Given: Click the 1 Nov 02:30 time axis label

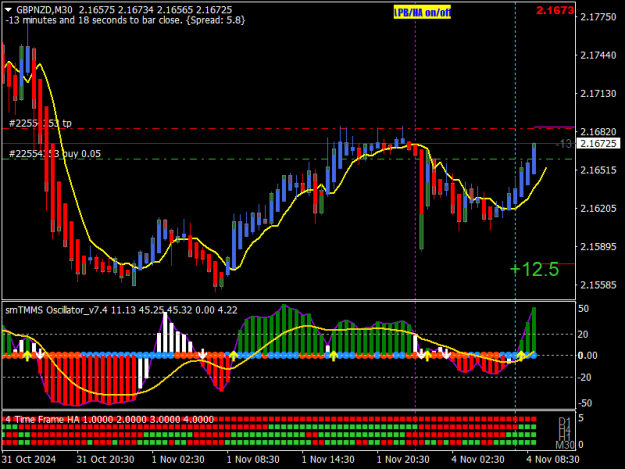Looking at the screenshot, I should click(x=178, y=459).
